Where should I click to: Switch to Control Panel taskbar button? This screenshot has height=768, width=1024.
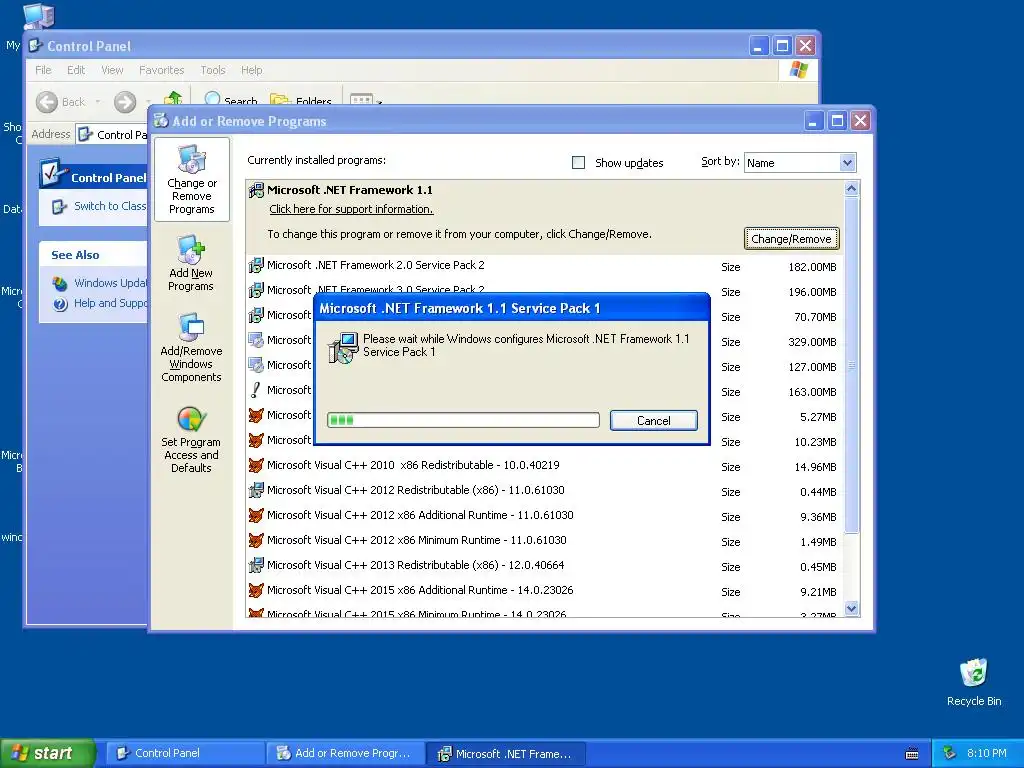(x=186, y=754)
